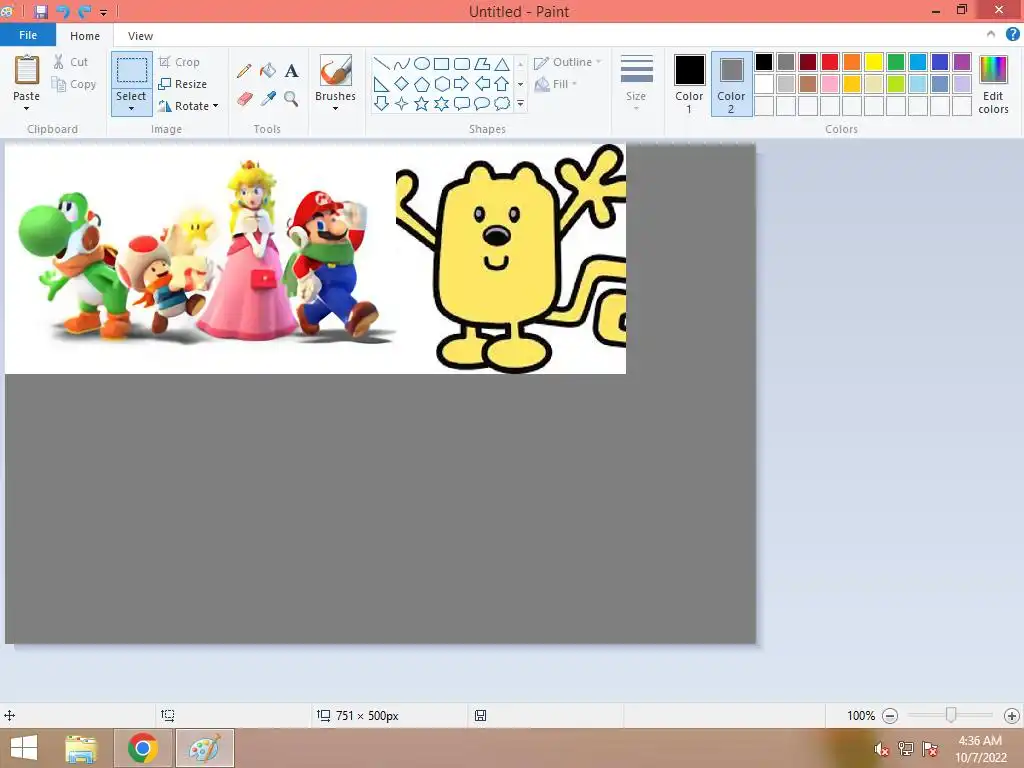Image resolution: width=1024 pixels, height=768 pixels.
Task: Activate the Color 2 box
Action: (x=731, y=84)
